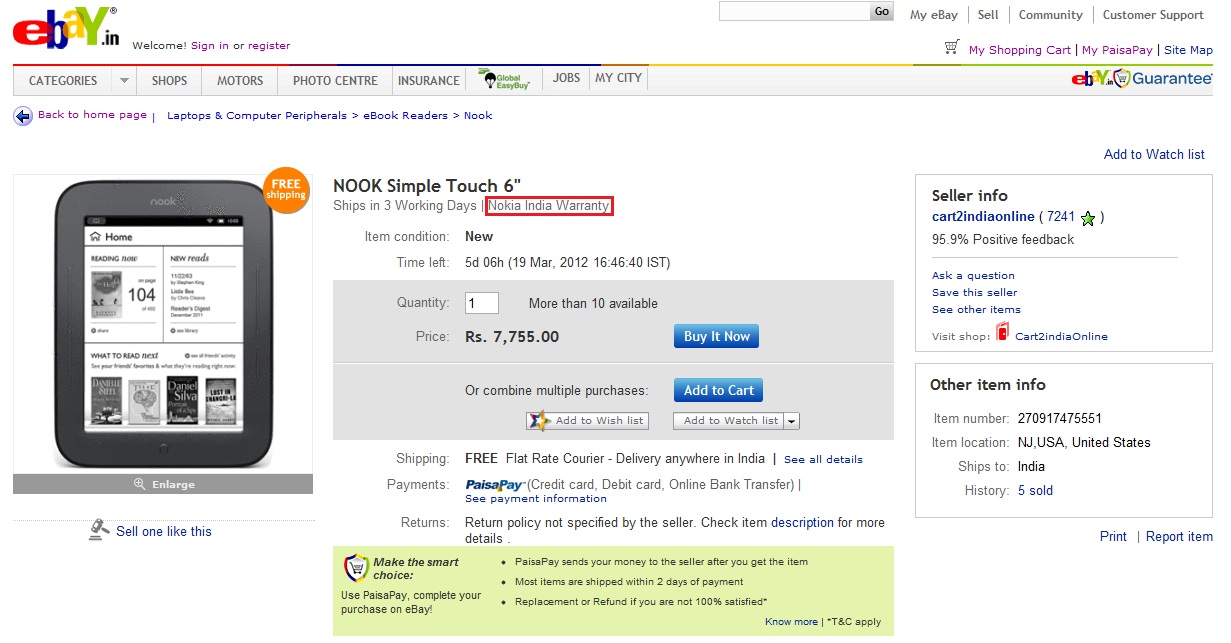
Task: Open the register link
Action: pos(269,45)
